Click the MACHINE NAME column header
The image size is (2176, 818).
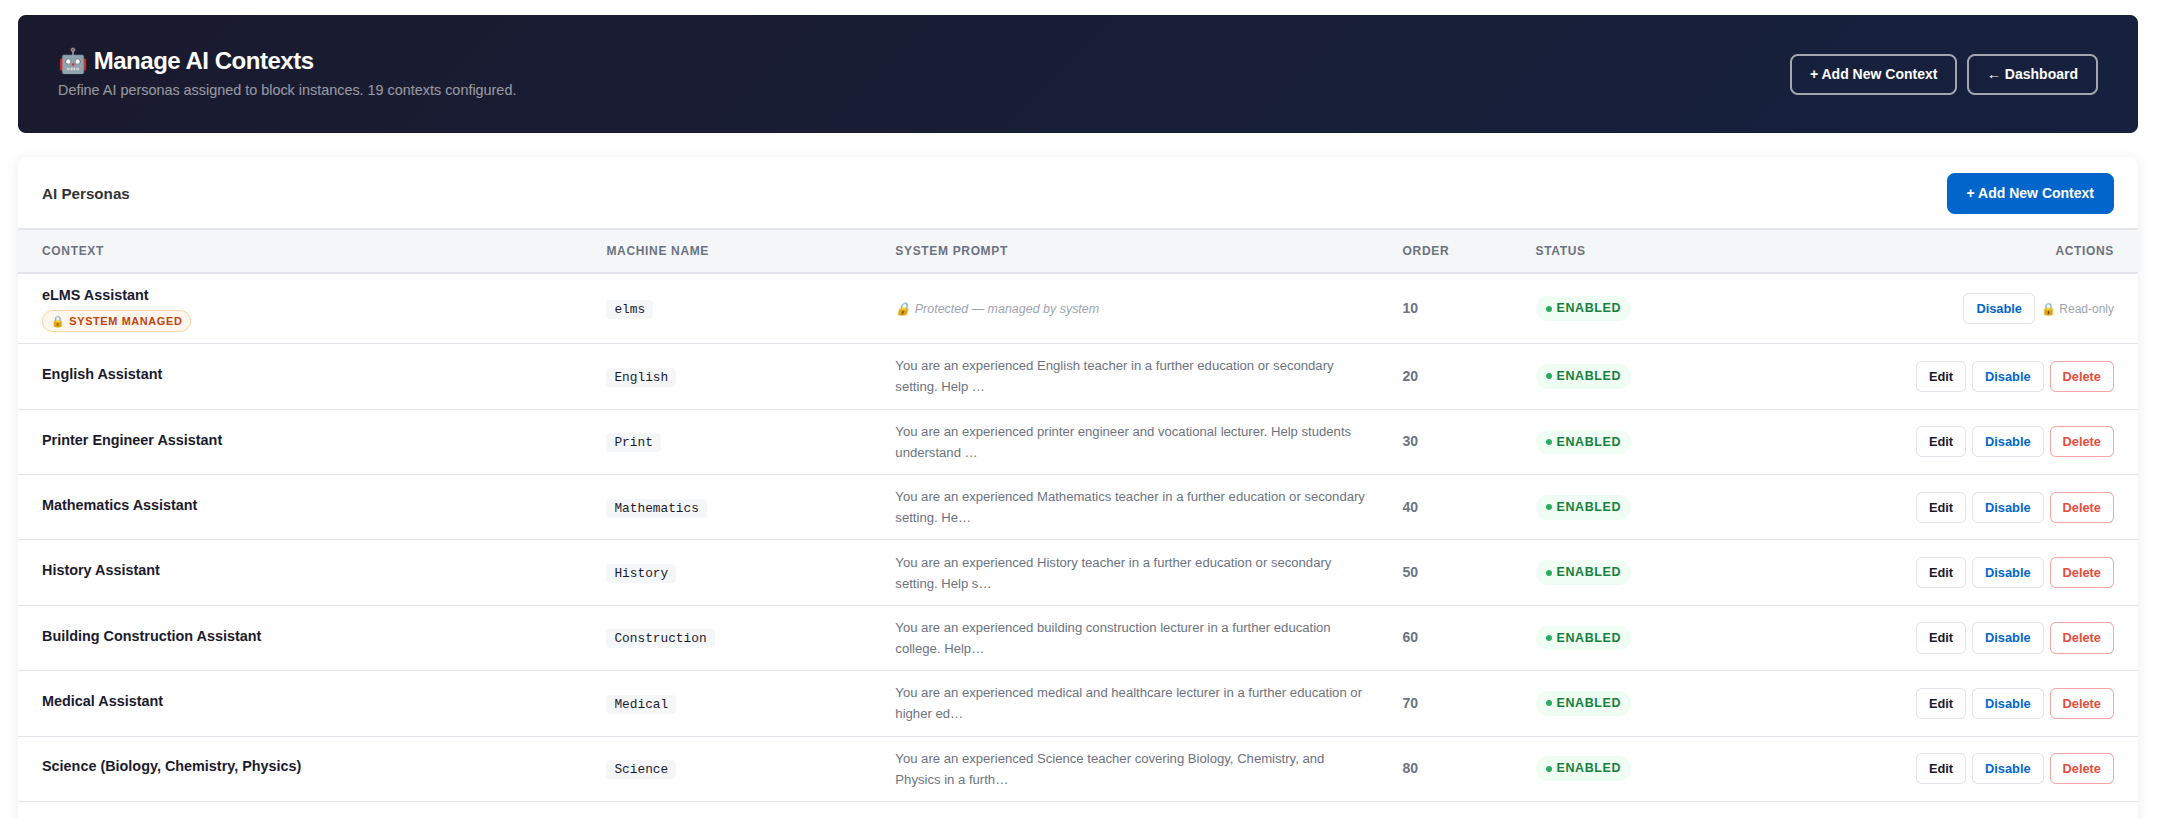[657, 251]
